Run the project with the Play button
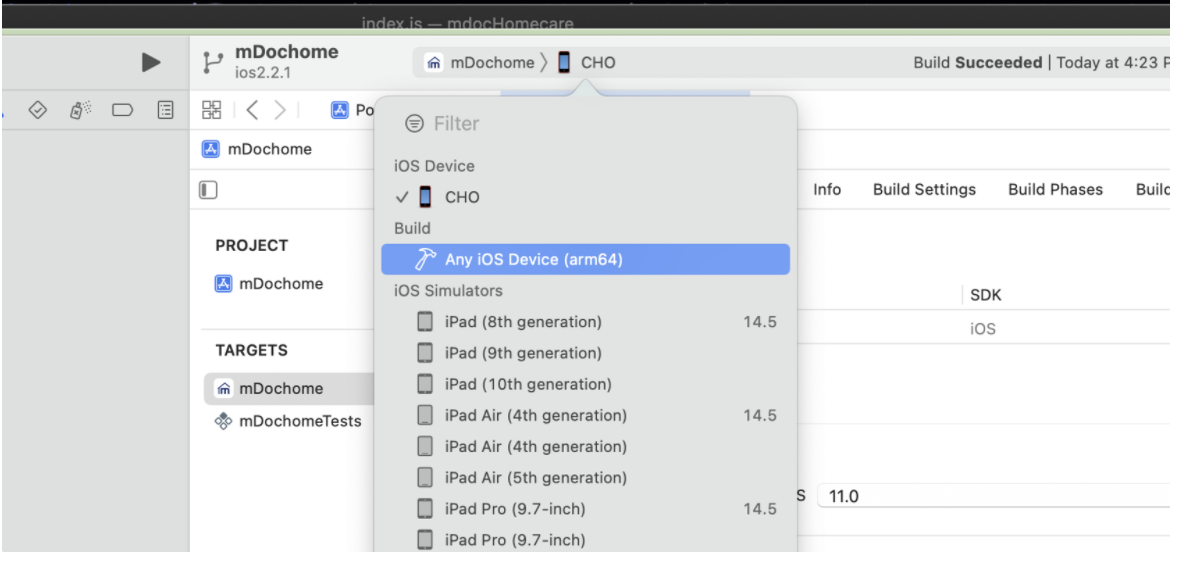The image size is (1188, 572). (151, 62)
